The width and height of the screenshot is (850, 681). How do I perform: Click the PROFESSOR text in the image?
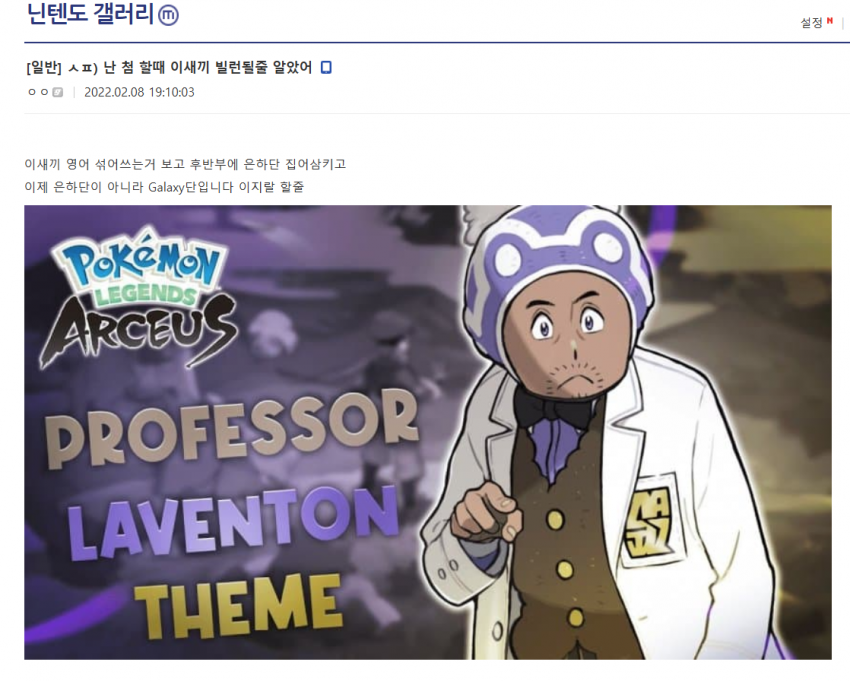(233, 428)
